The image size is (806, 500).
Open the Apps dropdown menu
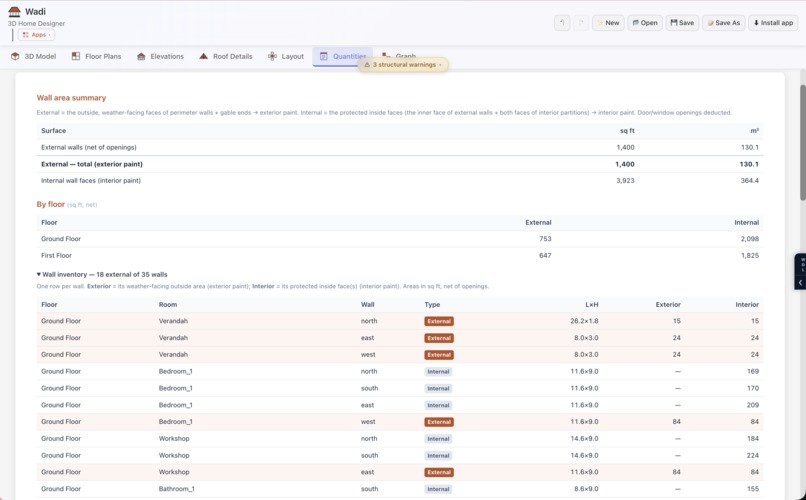pos(36,35)
